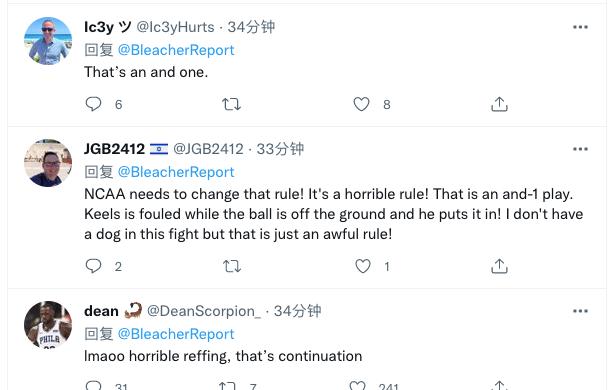Retweet Ic3y's 'That's an and one' tweet
Screen dimensions: 609x390
231,104
